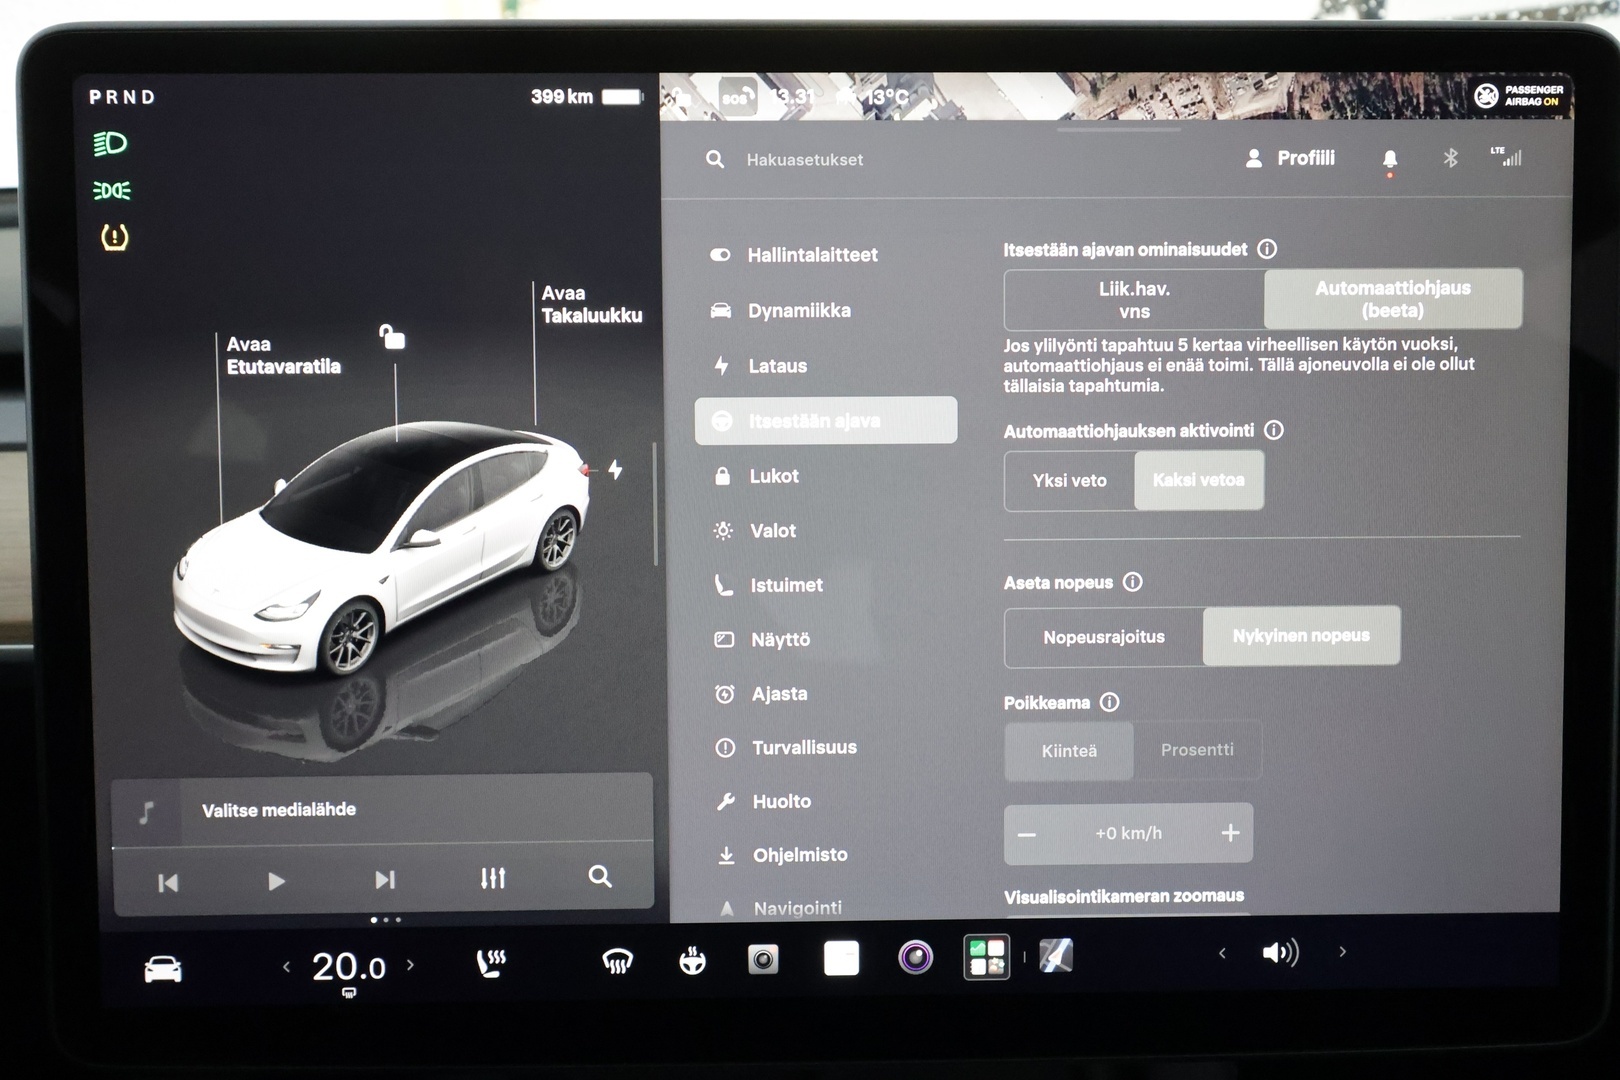Image resolution: width=1620 pixels, height=1080 pixels.
Task: Open the purple camera app icon
Action: 915,957
